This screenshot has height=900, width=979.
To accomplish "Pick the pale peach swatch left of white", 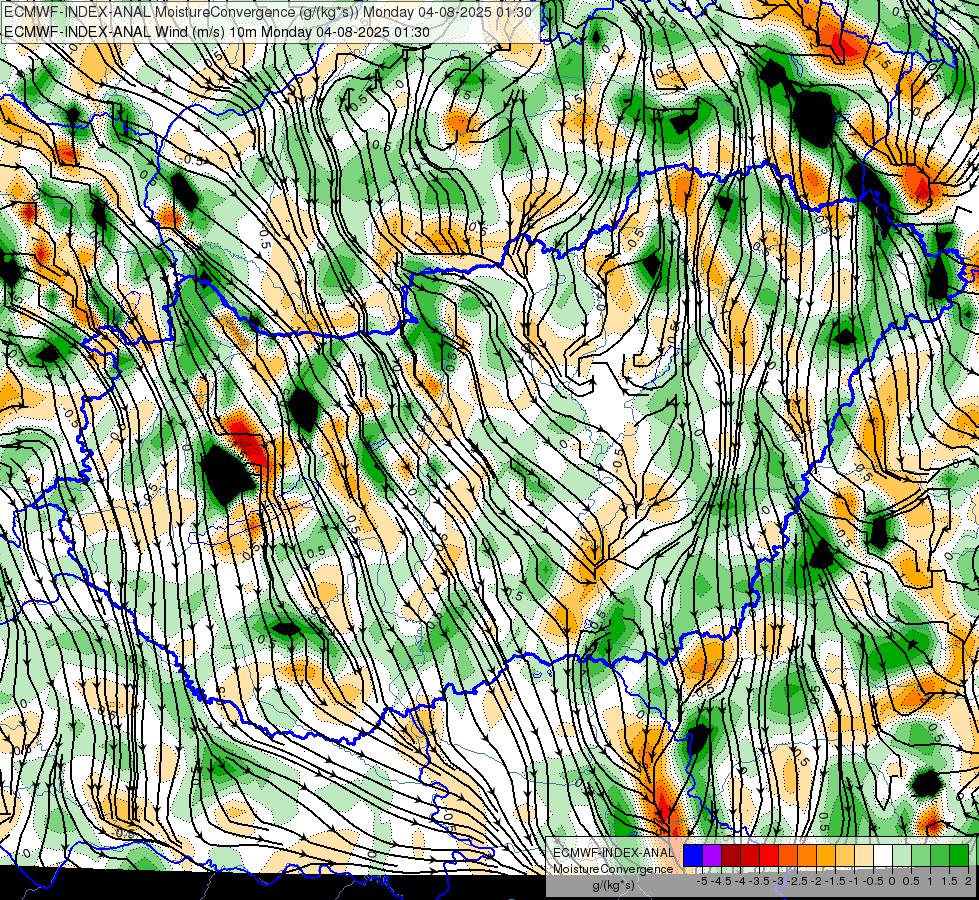I will coord(864,856).
